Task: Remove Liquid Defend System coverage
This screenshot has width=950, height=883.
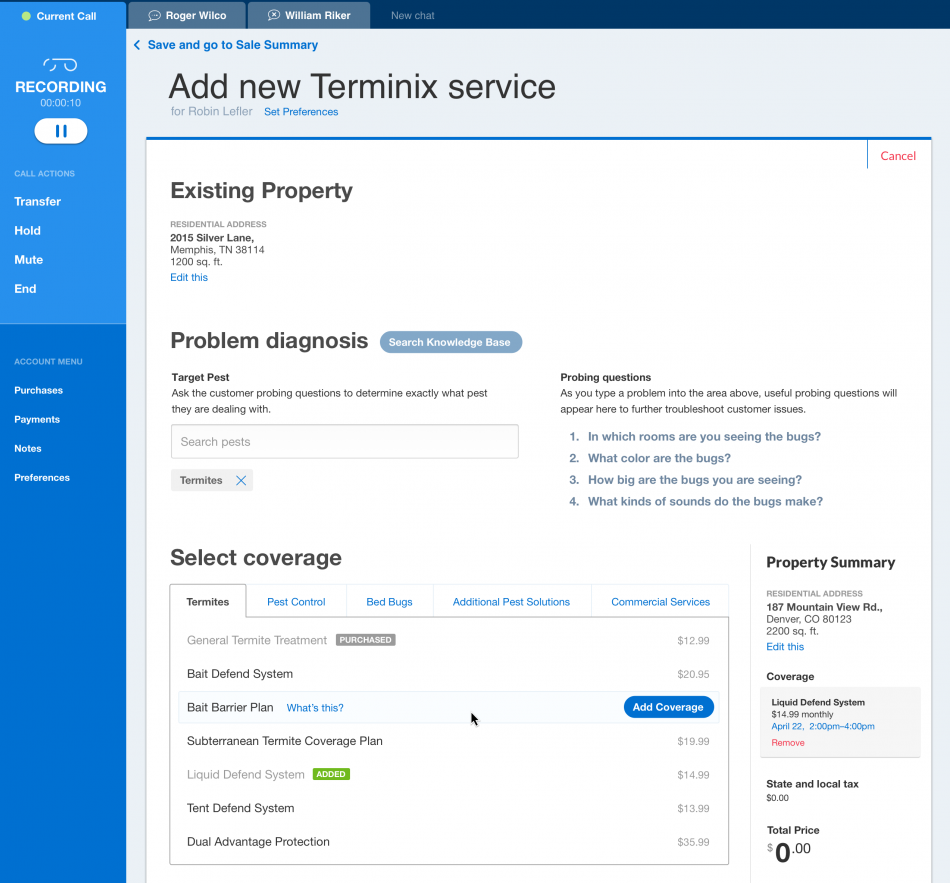Action: 788,742
